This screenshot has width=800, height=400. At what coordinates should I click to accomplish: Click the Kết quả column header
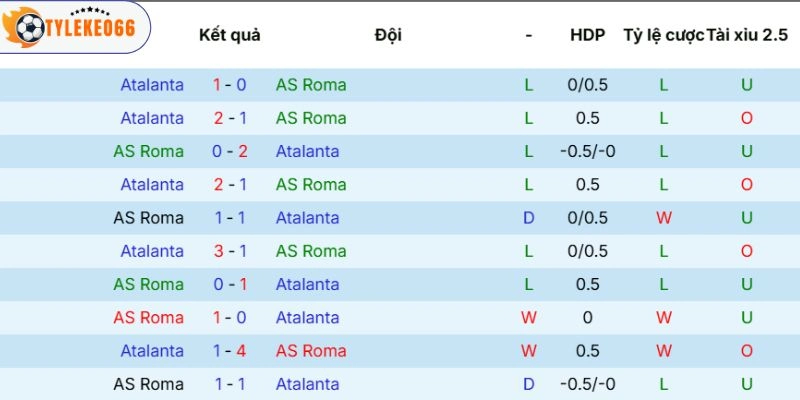[x=230, y=35]
